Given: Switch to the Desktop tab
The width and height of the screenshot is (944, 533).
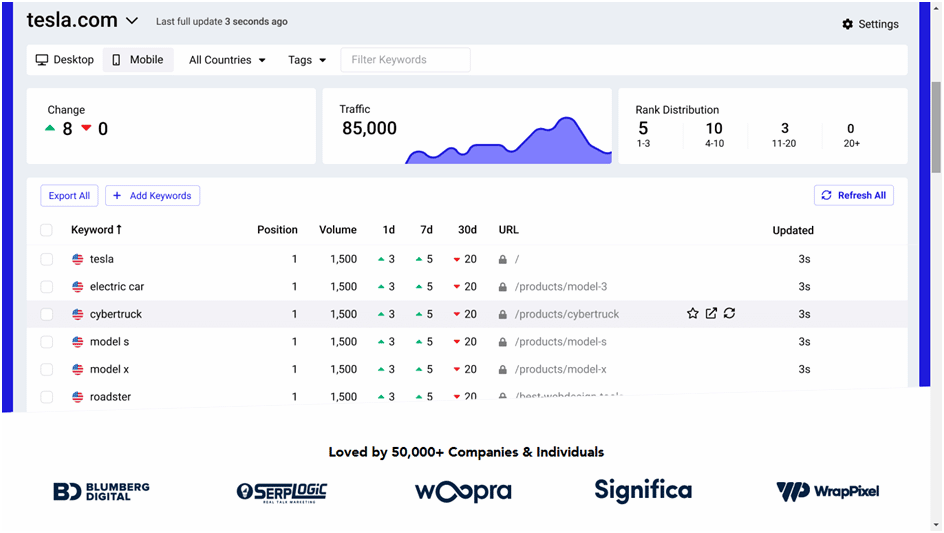Looking at the screenshot, I should tap(65, 60).
